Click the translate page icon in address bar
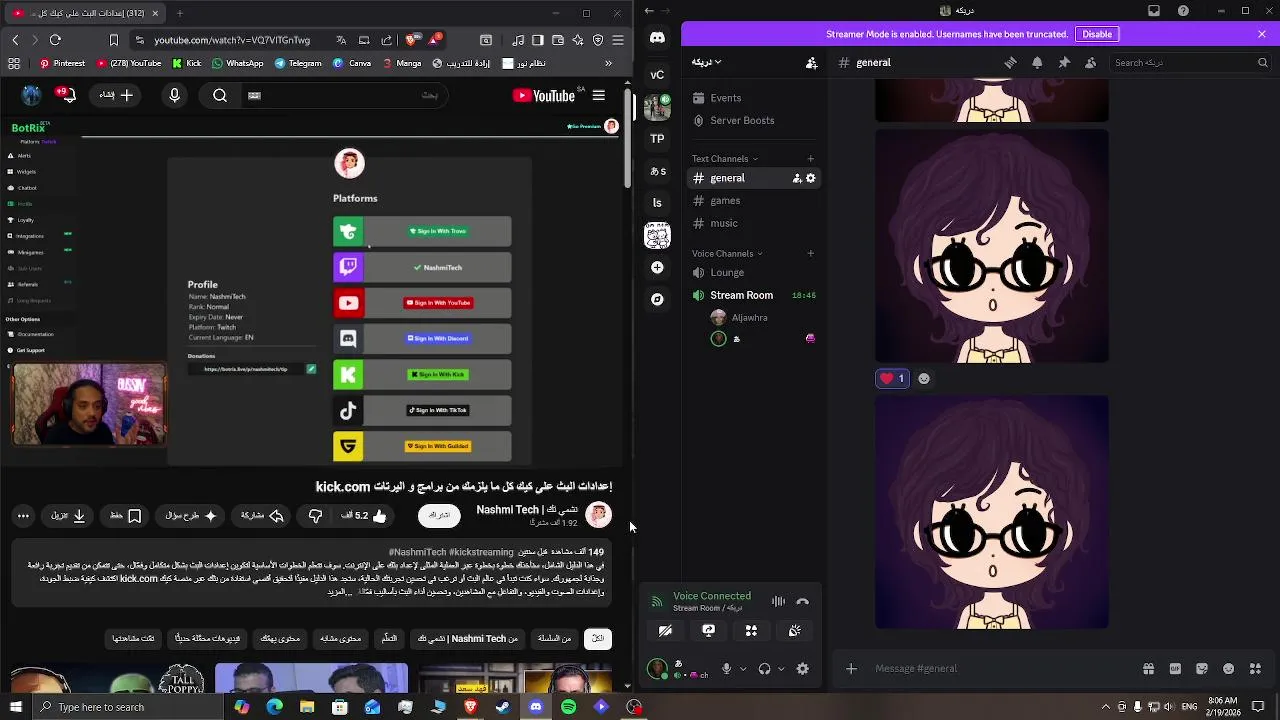Image resolution: width=1280 pixels, height=720 pixels. (341, 40)
